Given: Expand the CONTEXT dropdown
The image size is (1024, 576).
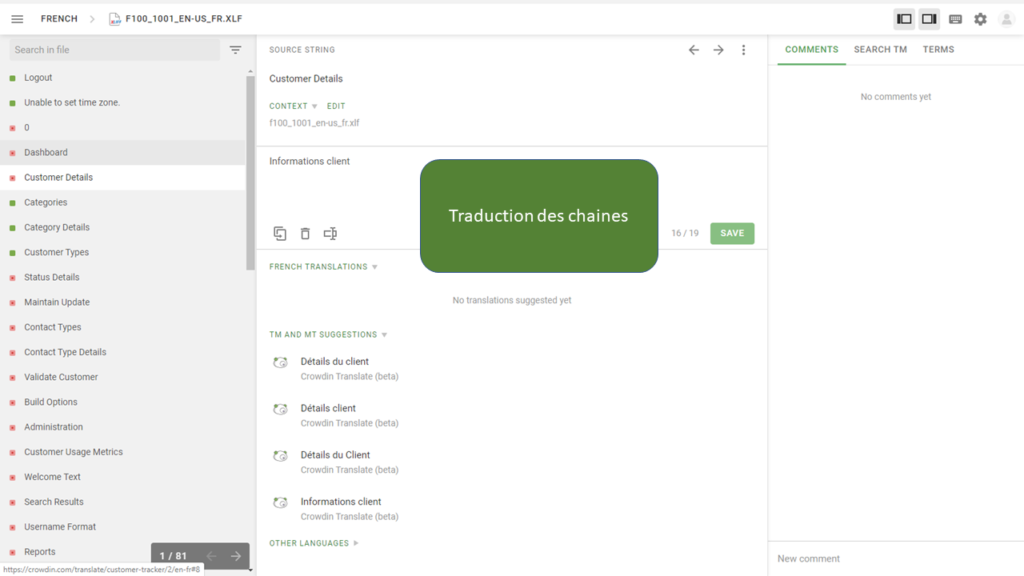Looking at the screenshot, I should coord(293,106).
